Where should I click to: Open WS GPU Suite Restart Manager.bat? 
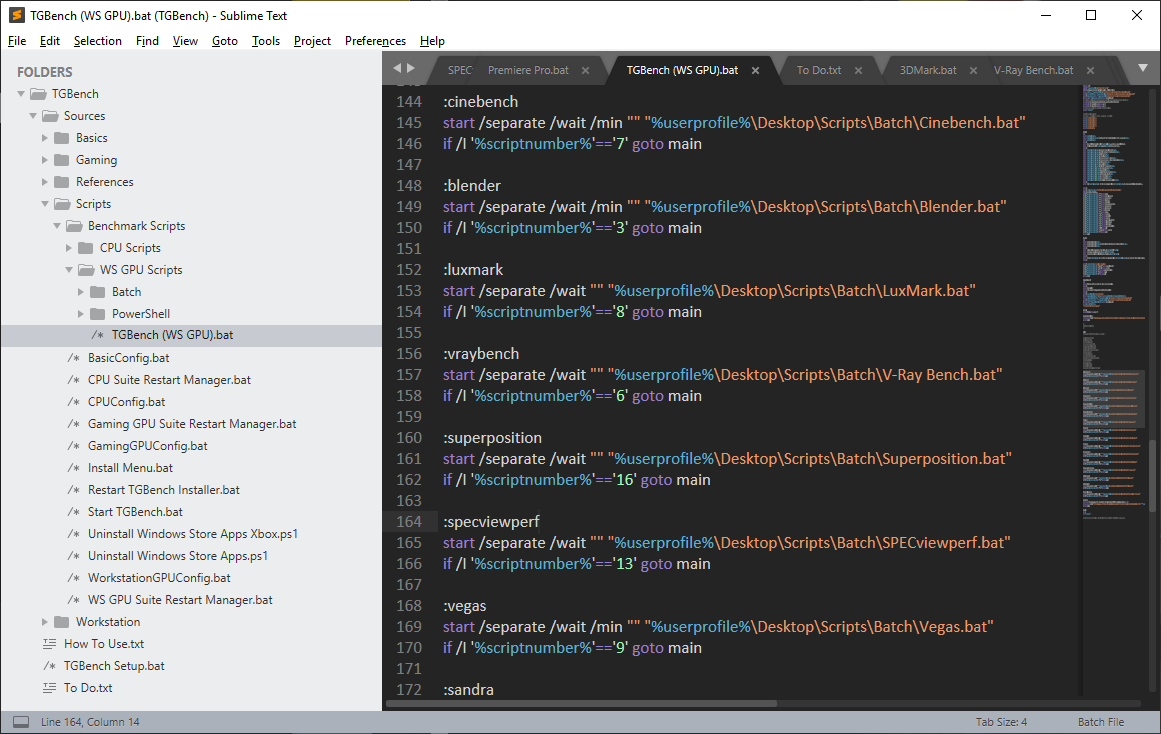click(x=180, y=600)
